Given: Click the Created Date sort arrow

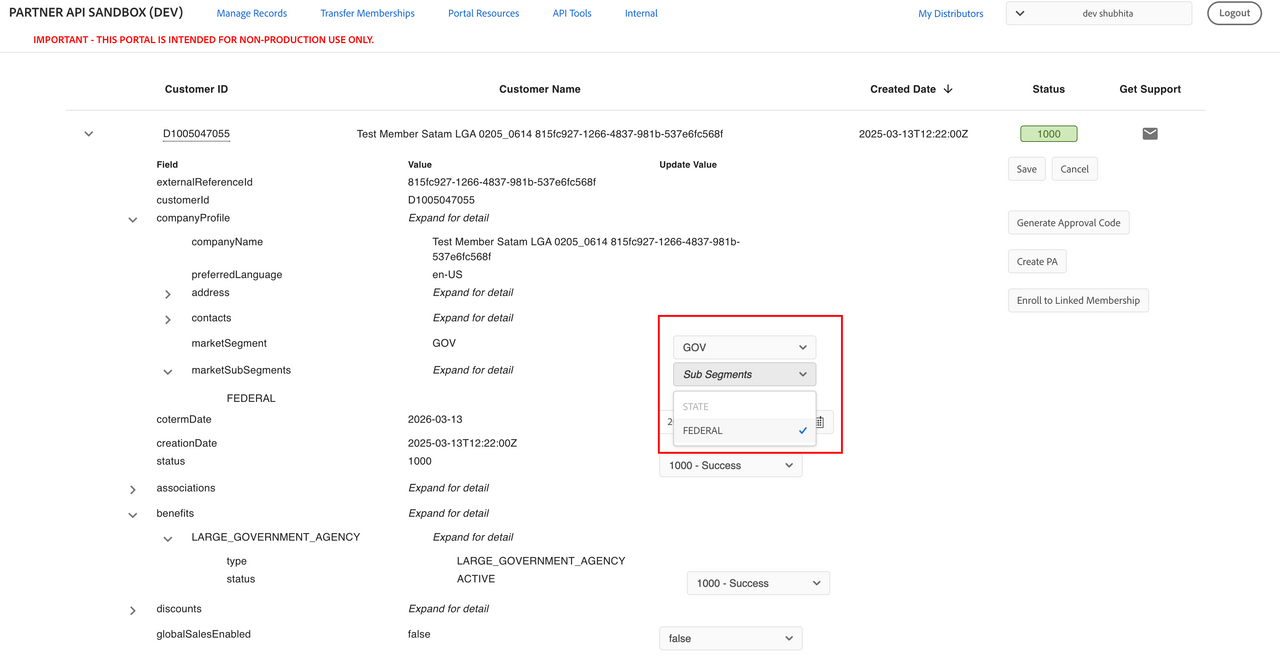Looking at the screenshot, I should click(948, 89).
